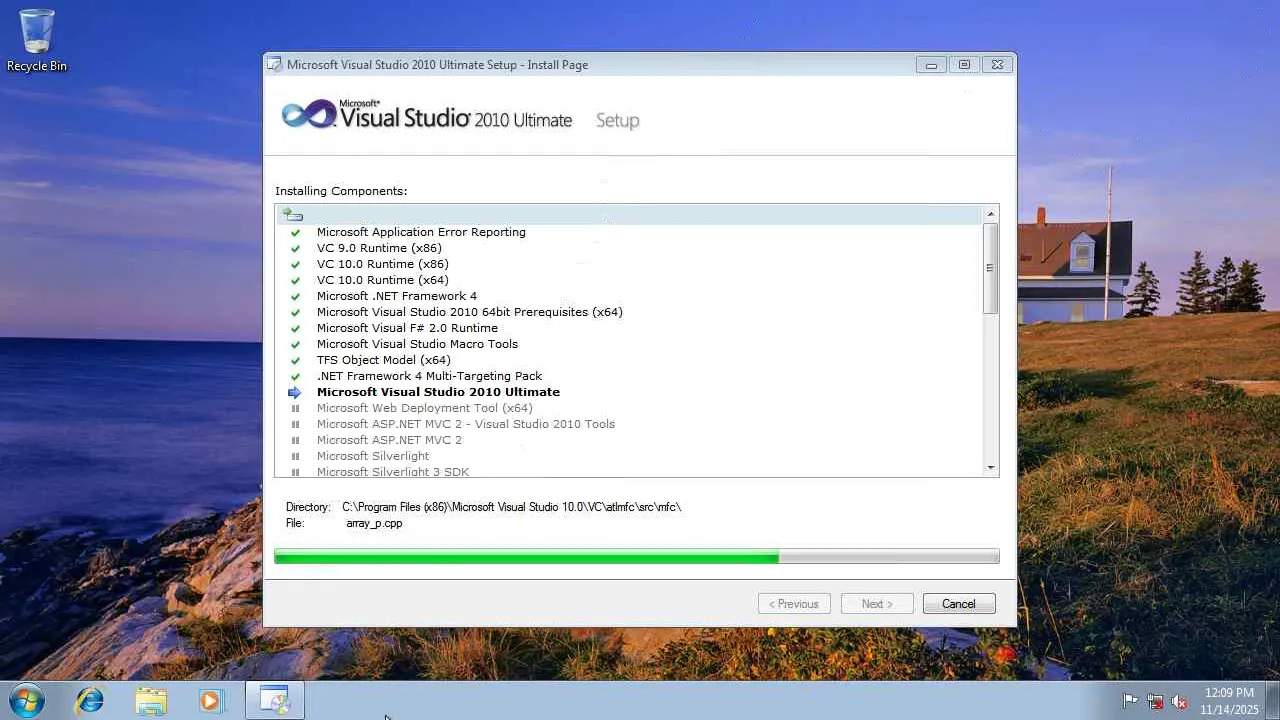
Task: Click pending icon beside ASP.NET MVC 2 - Visual Studio 2010 Tools
Action: 295,424
